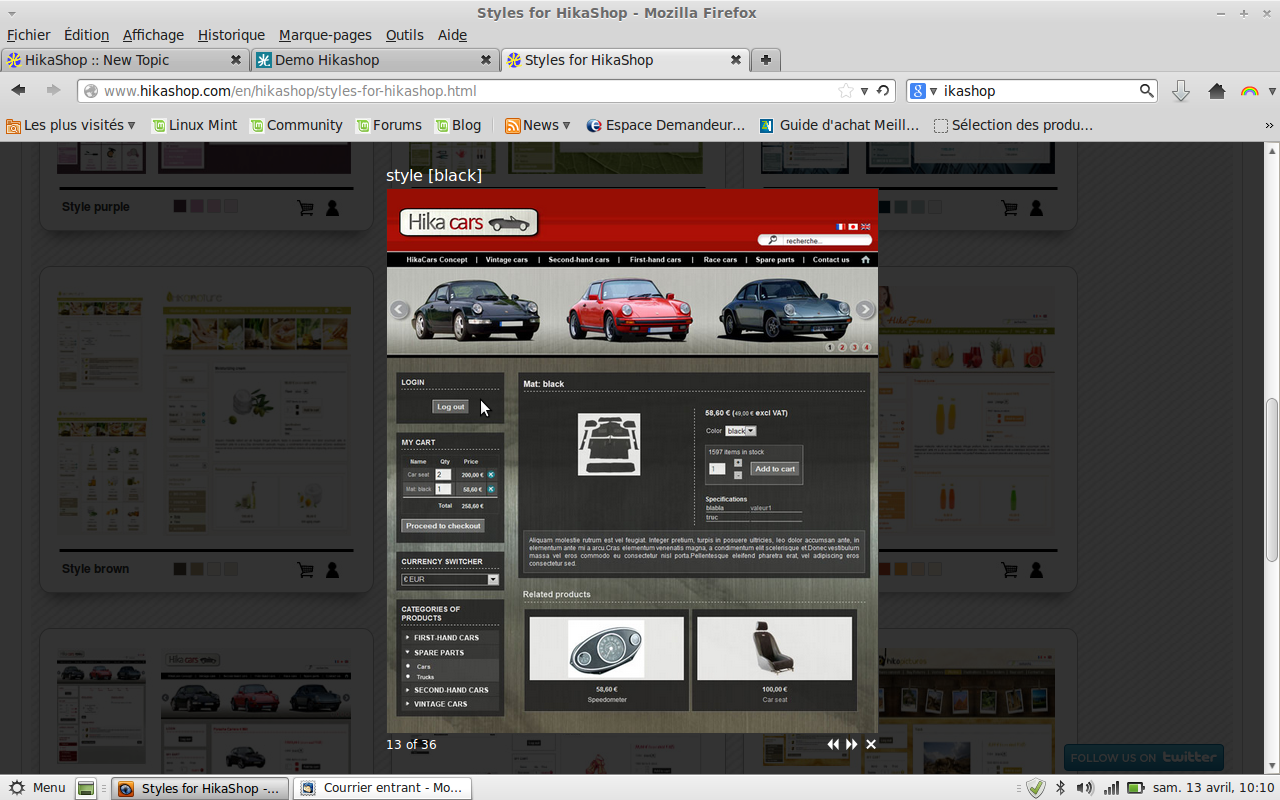Open Blog bookmark
This screenshot has height=800, width=1280.
pos(458,125)
